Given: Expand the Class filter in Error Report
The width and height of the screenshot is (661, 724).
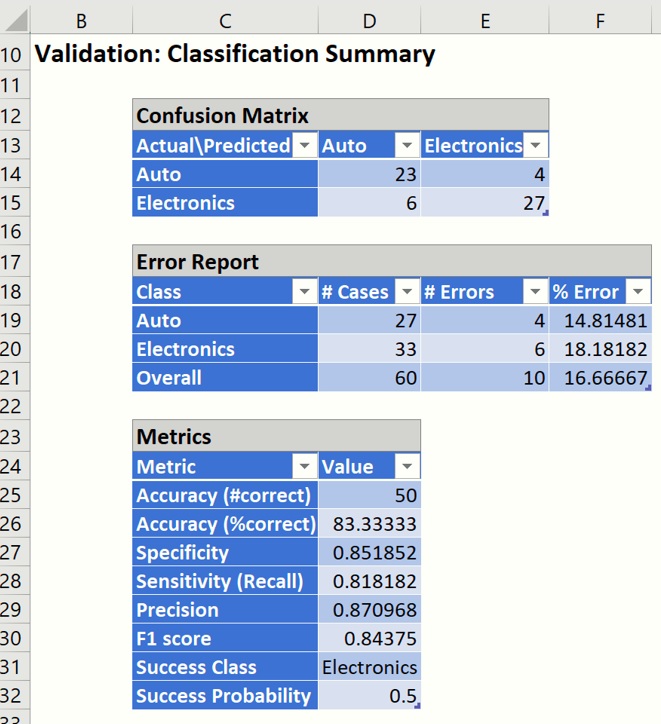Looking at the screenshot, I should pos(305,292).
